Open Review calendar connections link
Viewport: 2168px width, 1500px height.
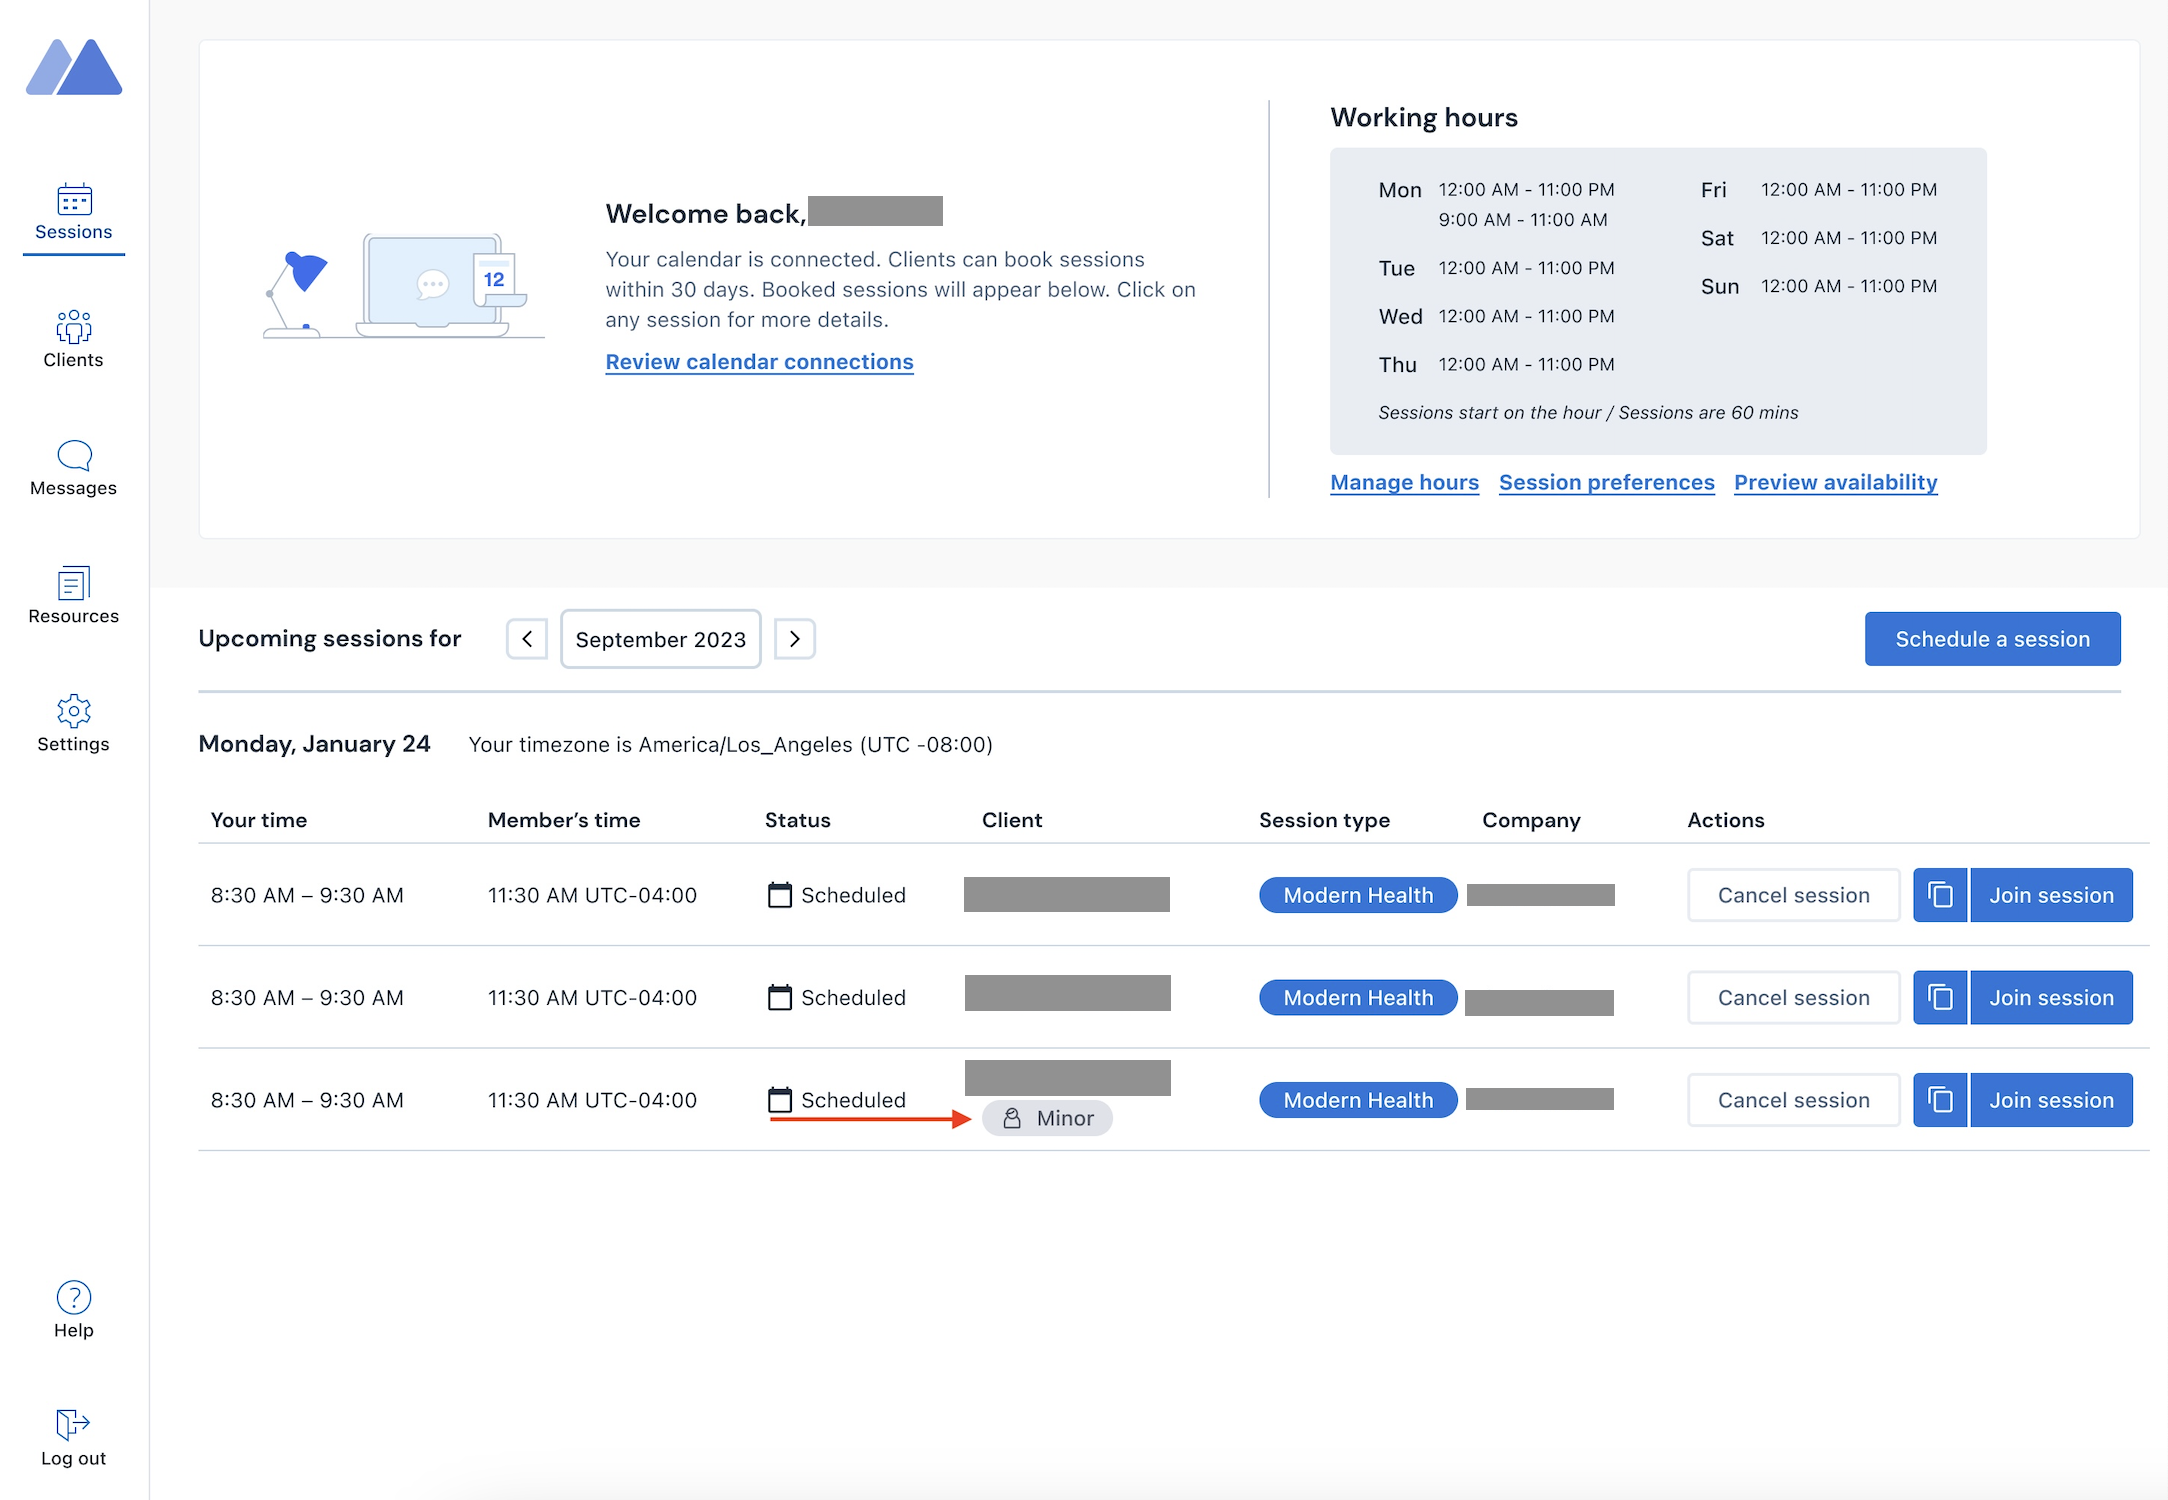(x=759, y=362)
